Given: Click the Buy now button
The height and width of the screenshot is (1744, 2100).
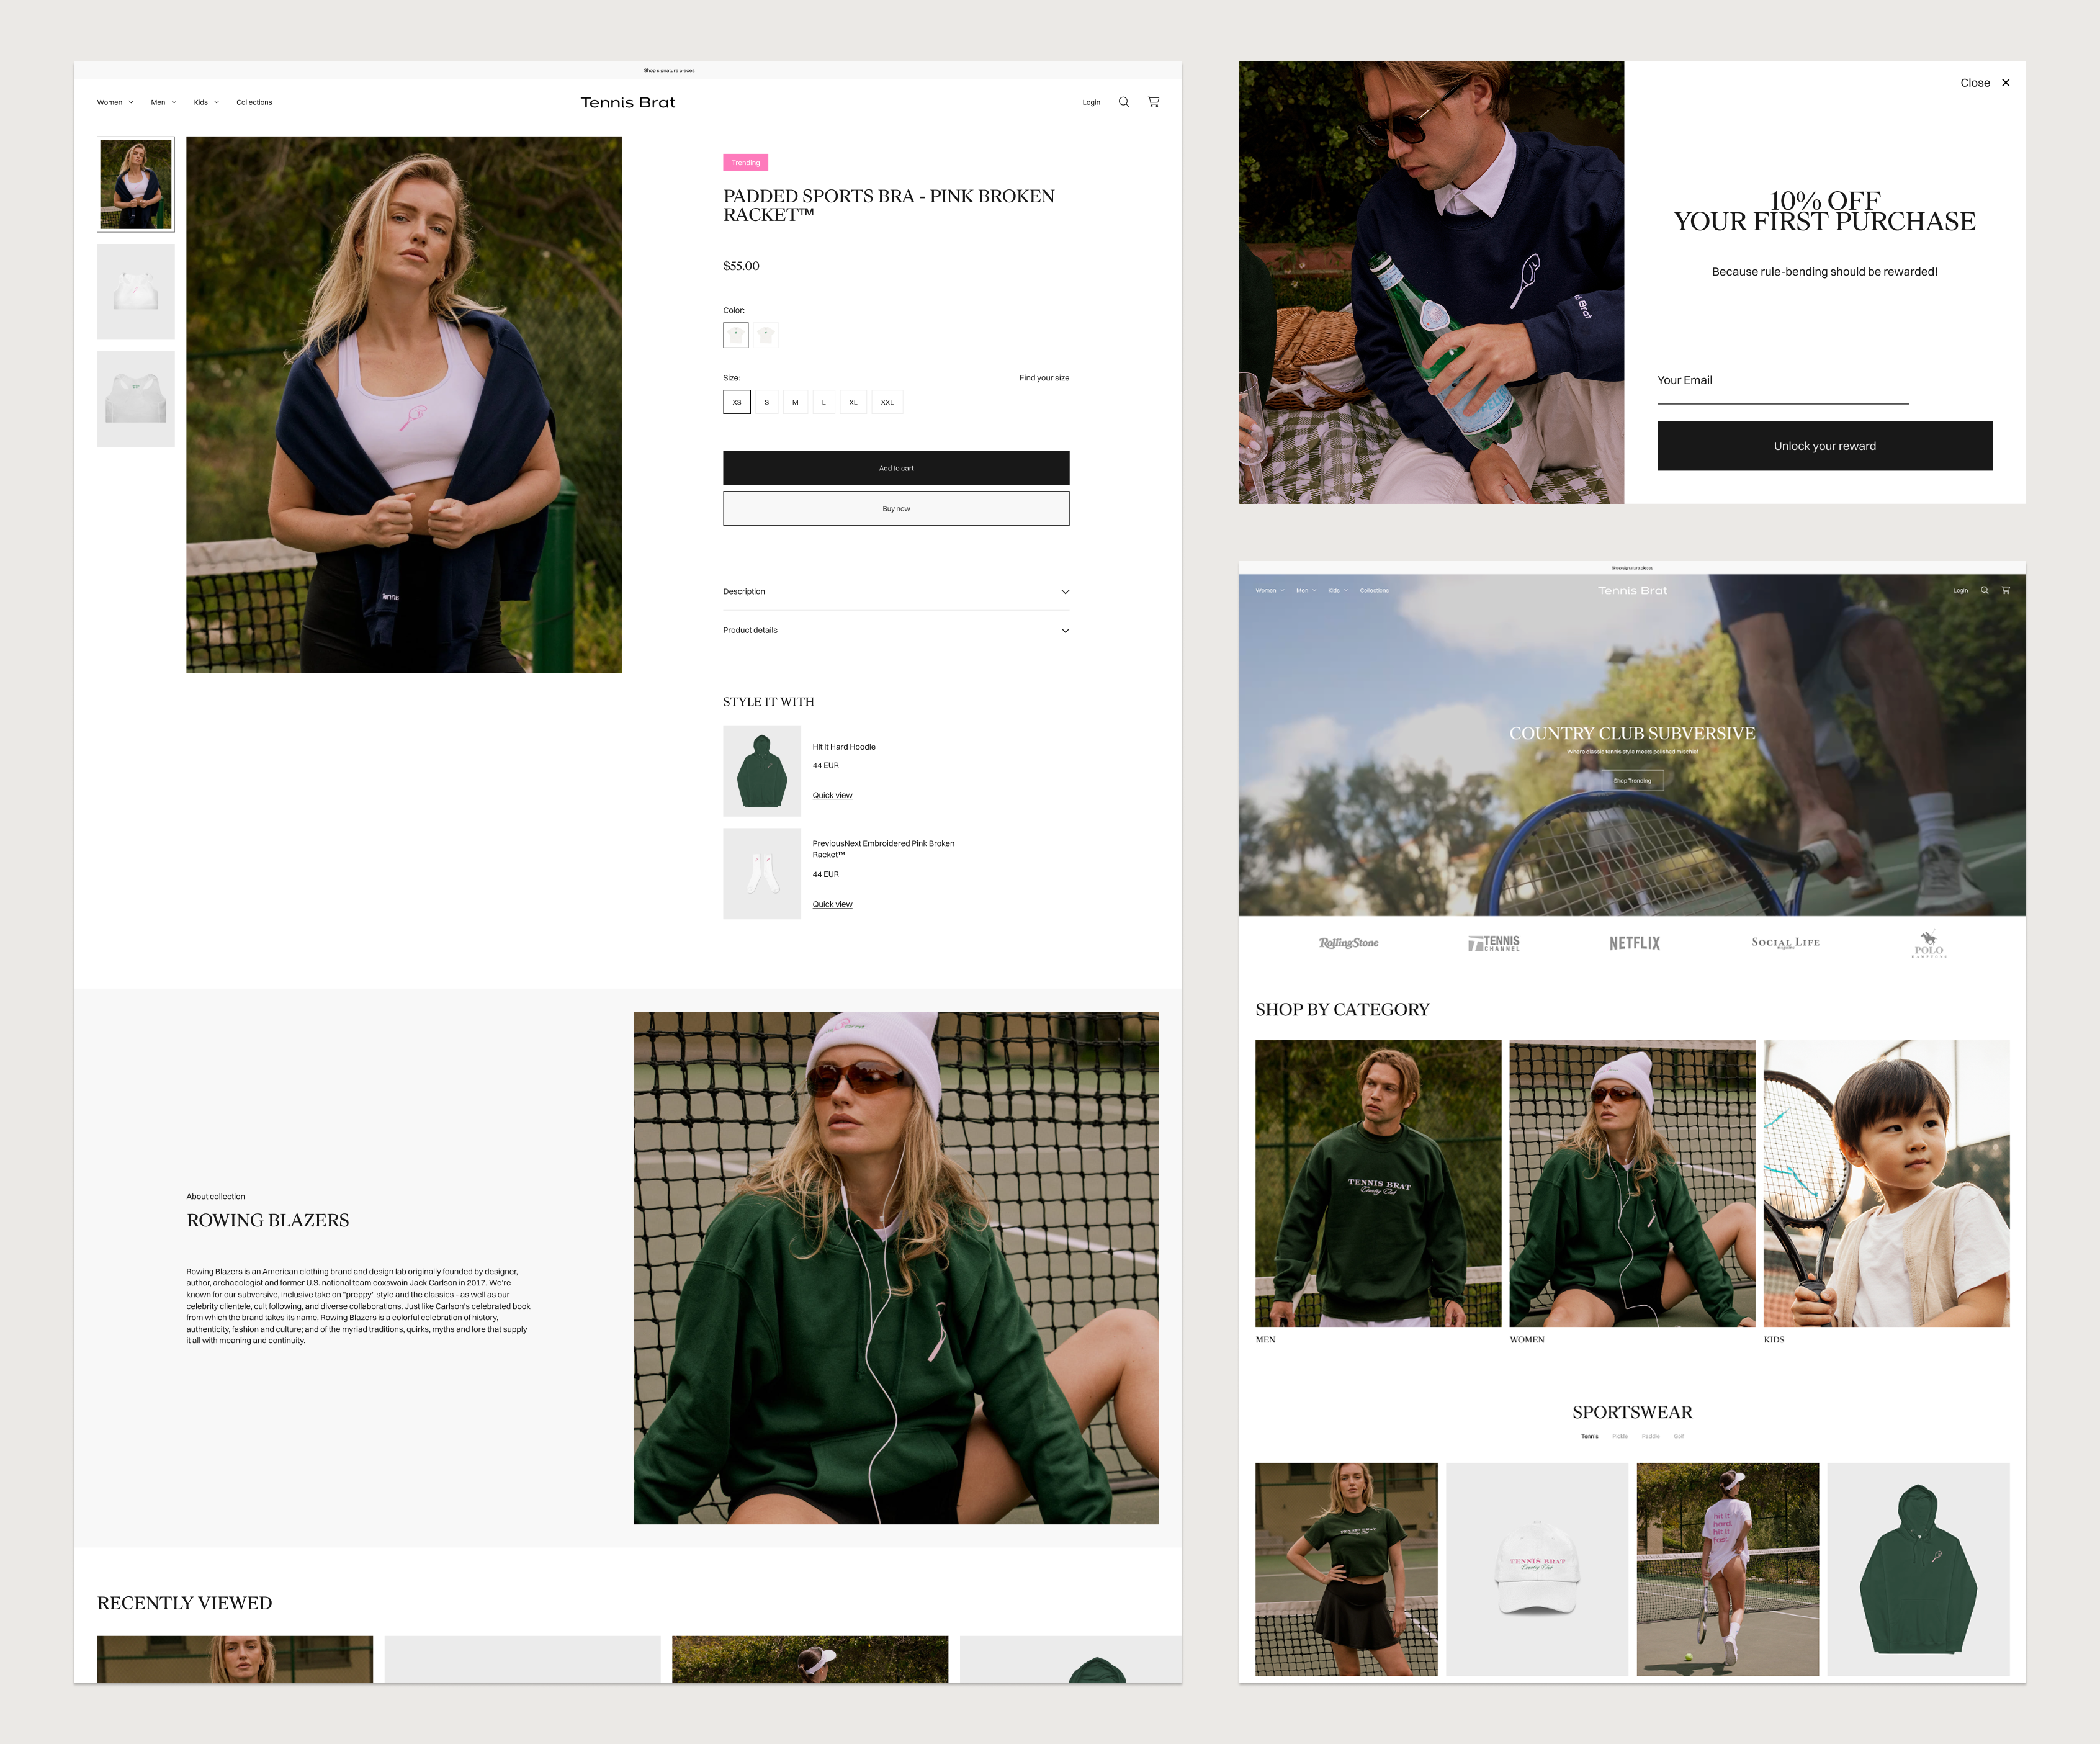Looking at the screenshot, I should [896, 508].
